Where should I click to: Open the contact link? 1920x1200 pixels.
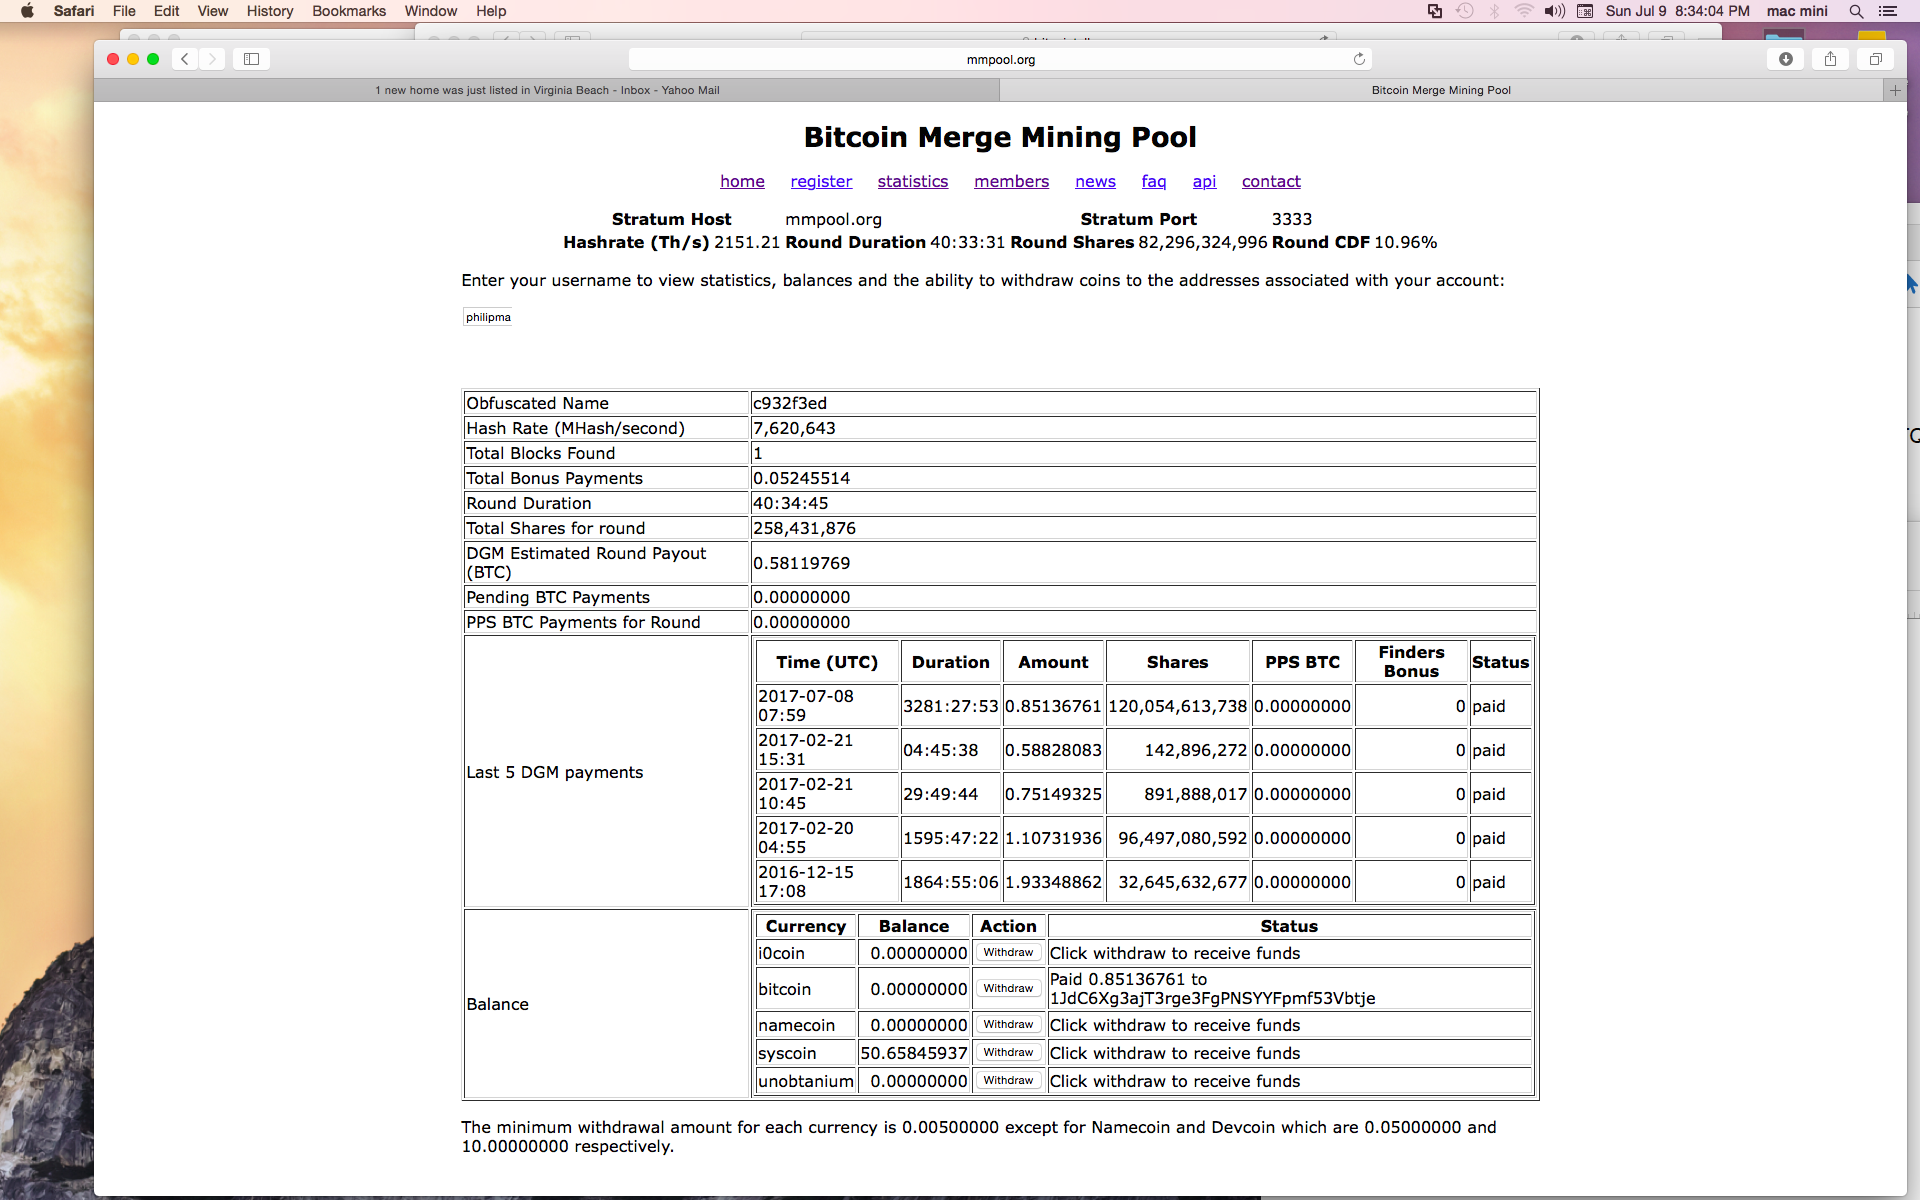pyautogui.click(x=1271, y=181)
